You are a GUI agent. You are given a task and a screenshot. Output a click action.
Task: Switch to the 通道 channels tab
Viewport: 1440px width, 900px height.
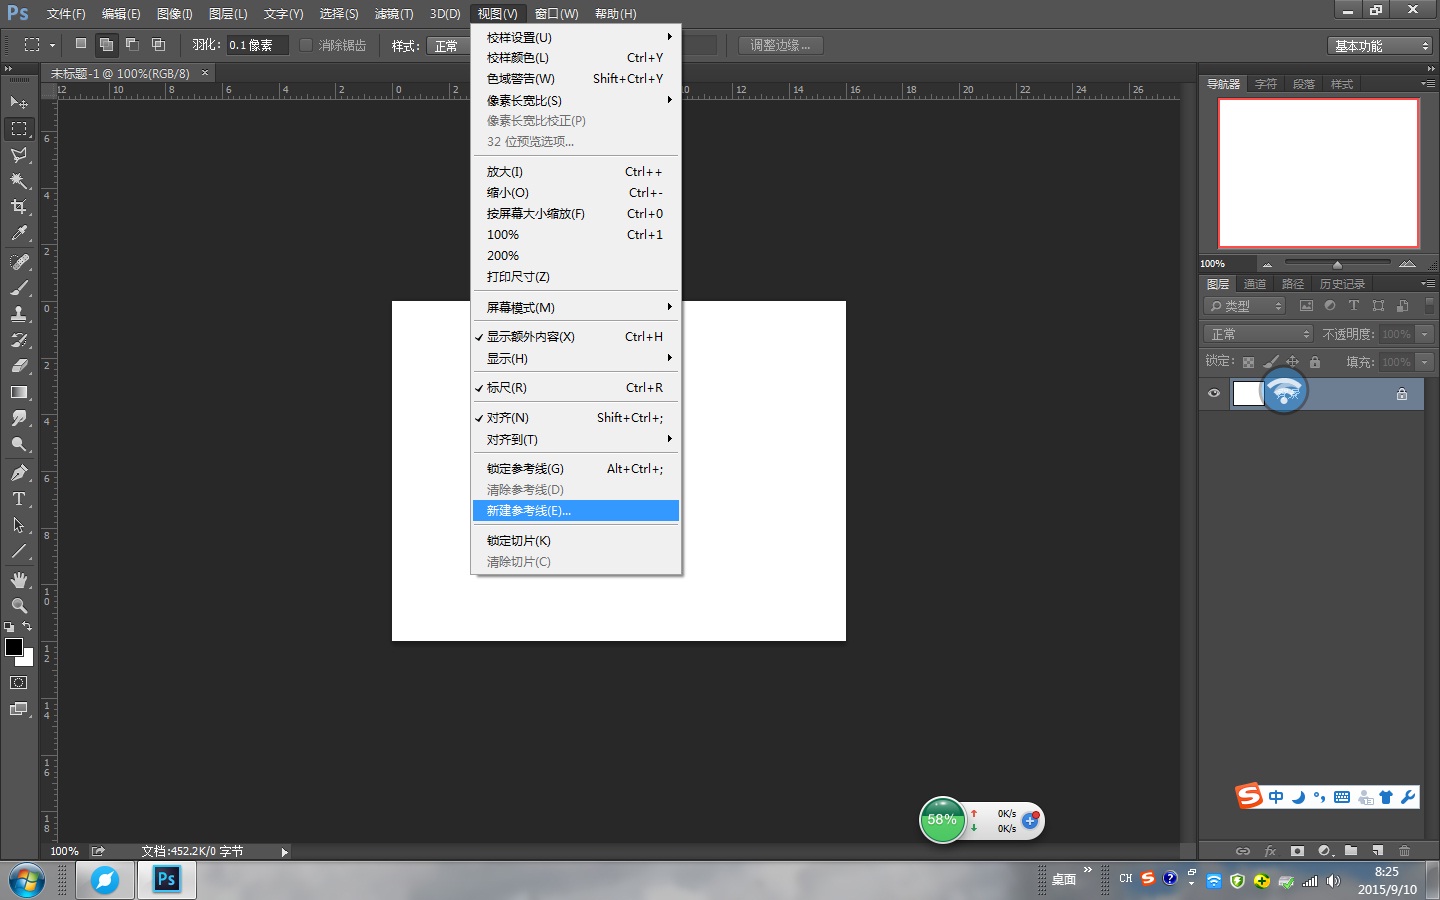1255,284
